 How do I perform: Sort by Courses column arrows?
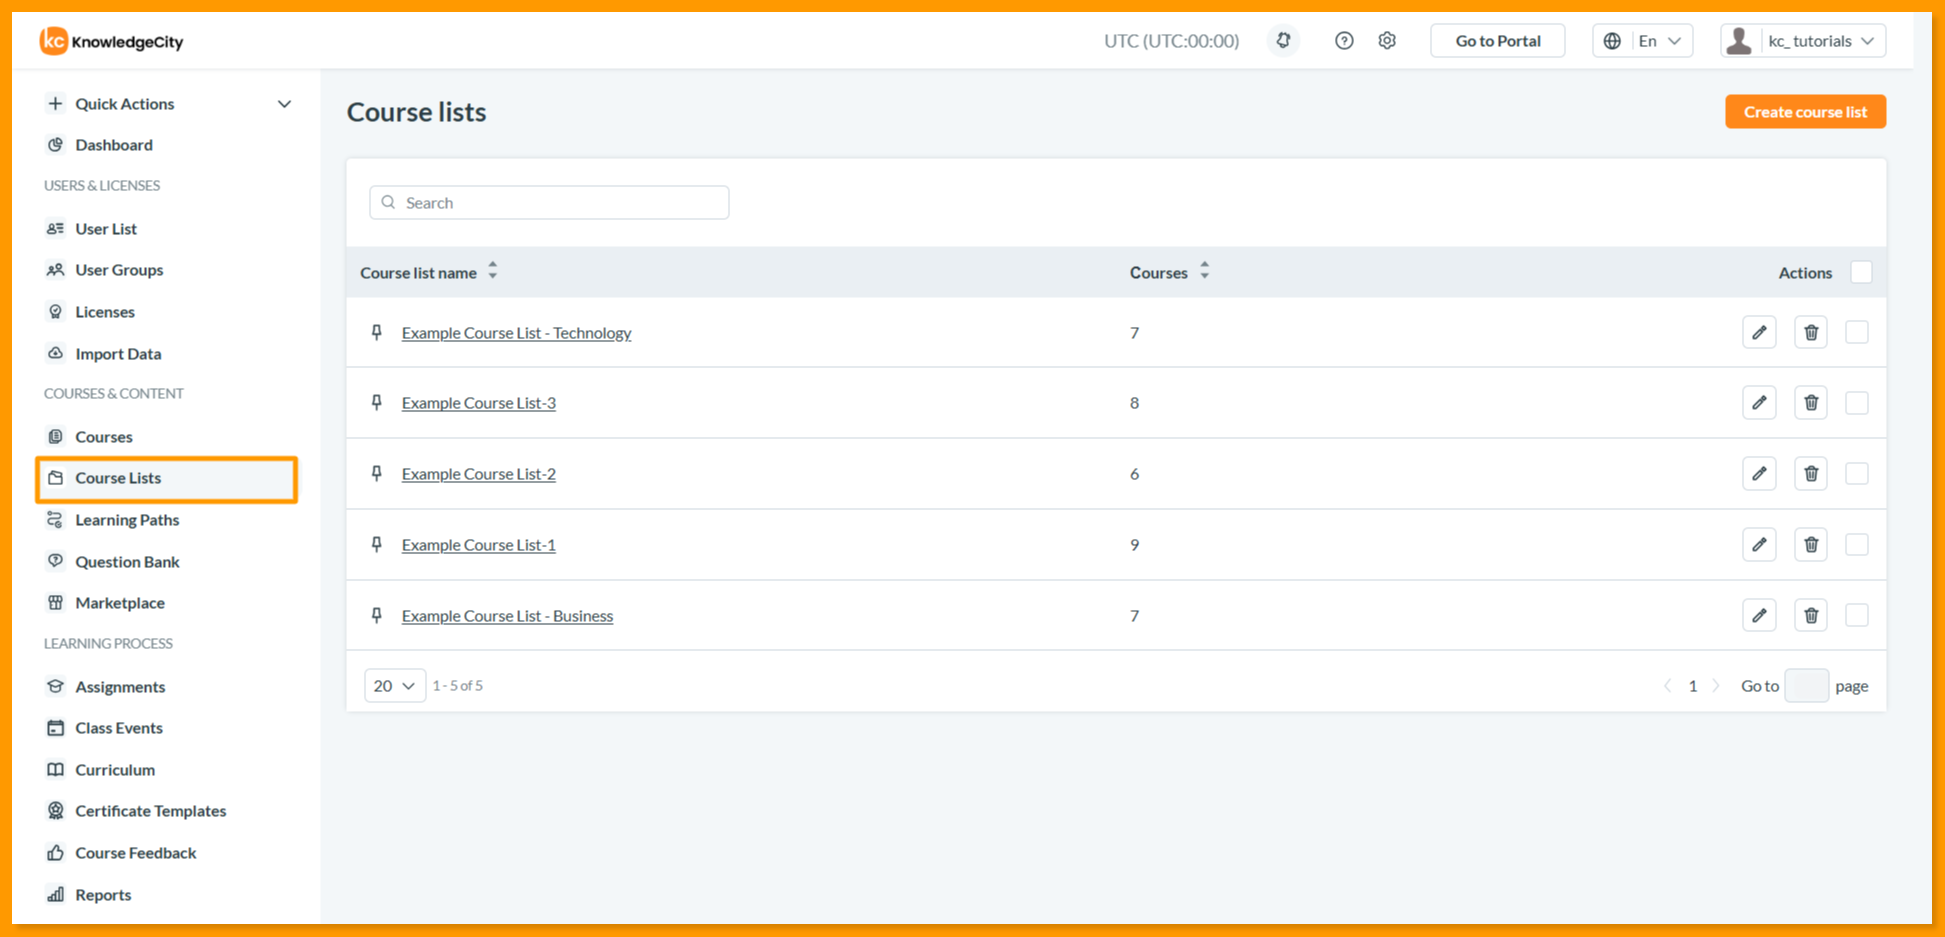(x=1205, y=271)
